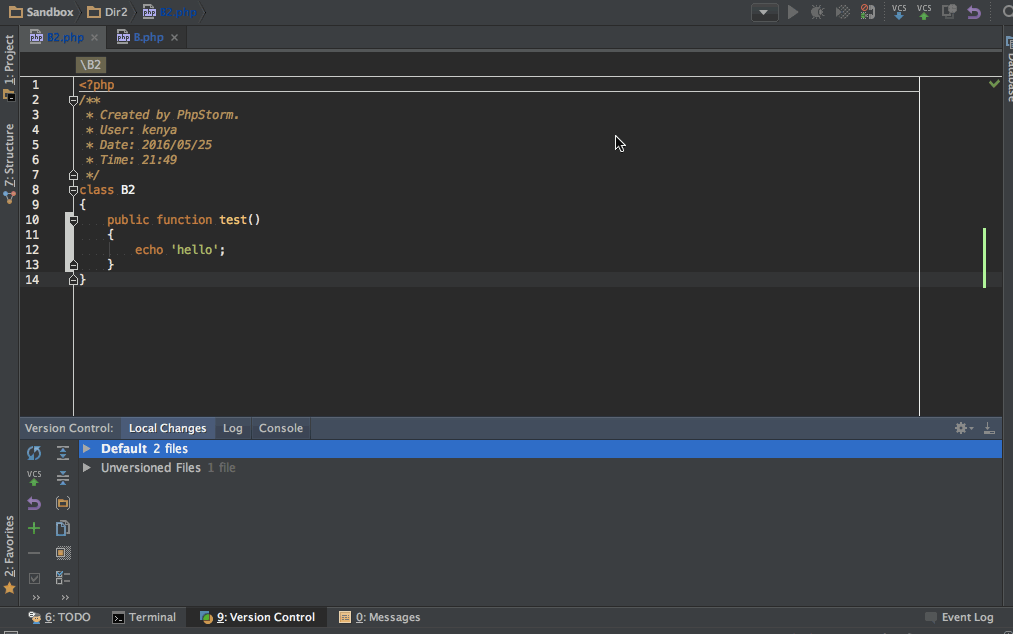Screen dimensions: 1013x634
Task: Click the green New Changelist plus icon
Action: coord(34,529)
